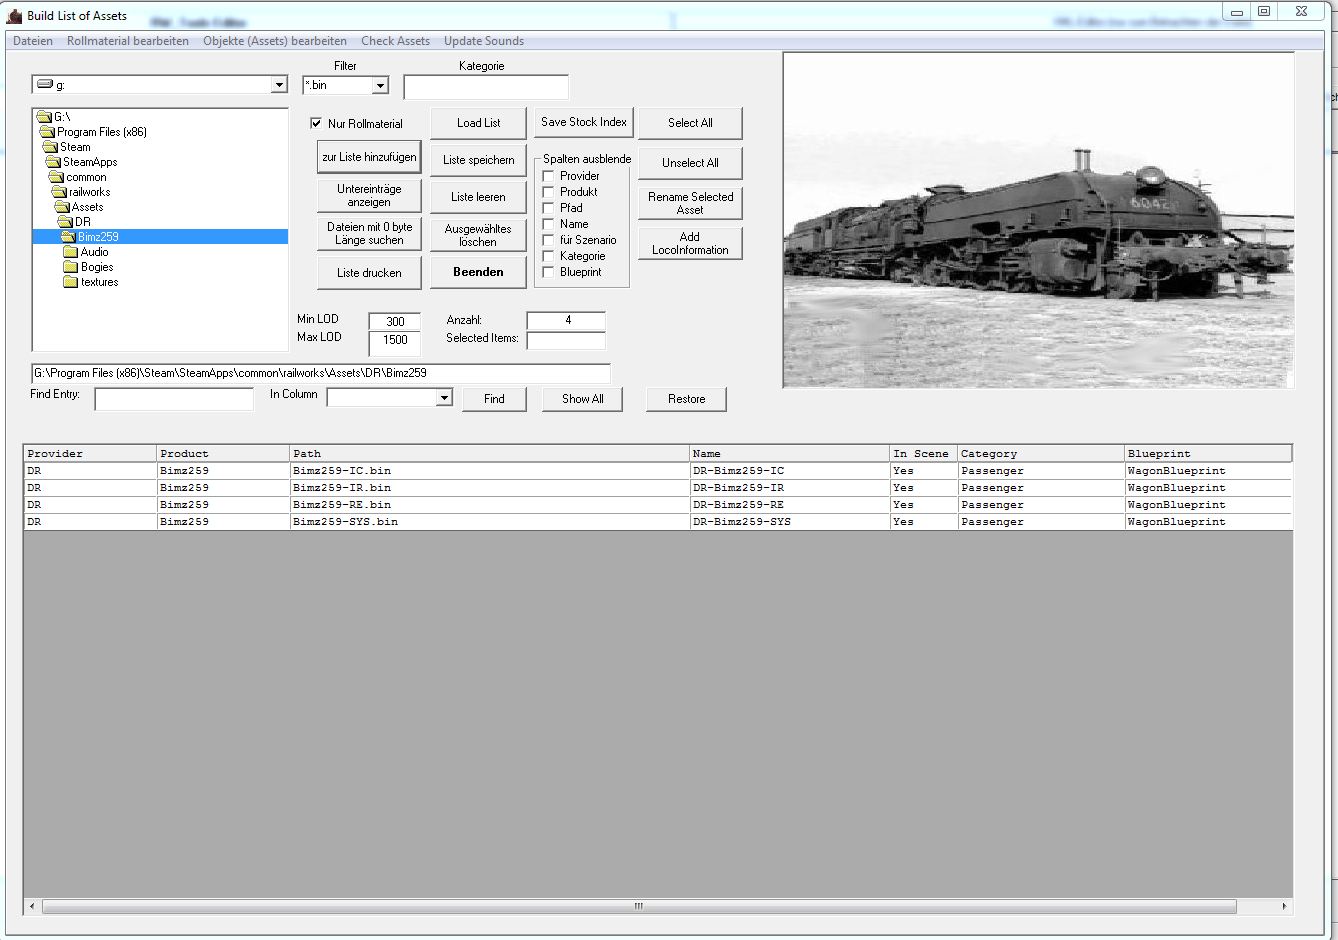
Task: Click the Bogies folder icon
Action: tap(70, 267)
